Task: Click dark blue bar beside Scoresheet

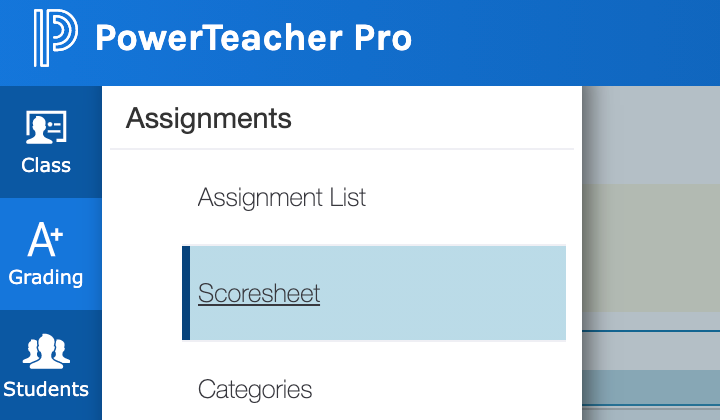Action: click(186, 293)
